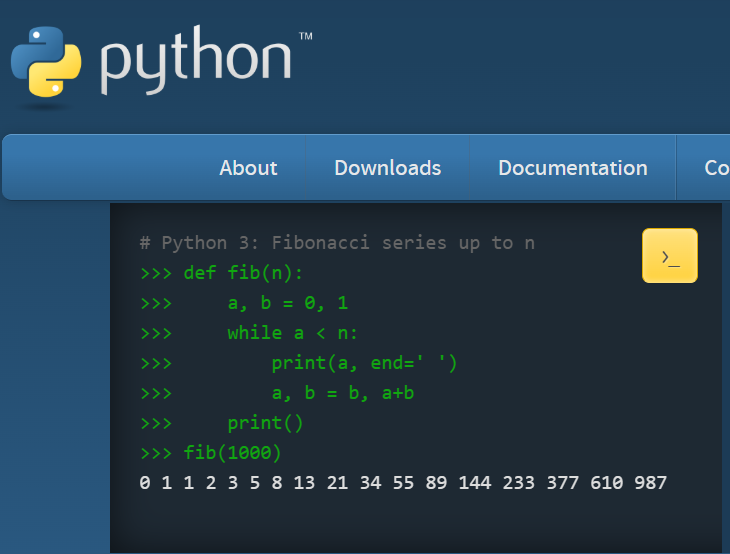Open the Downloads menu

(x=387, y=168)
